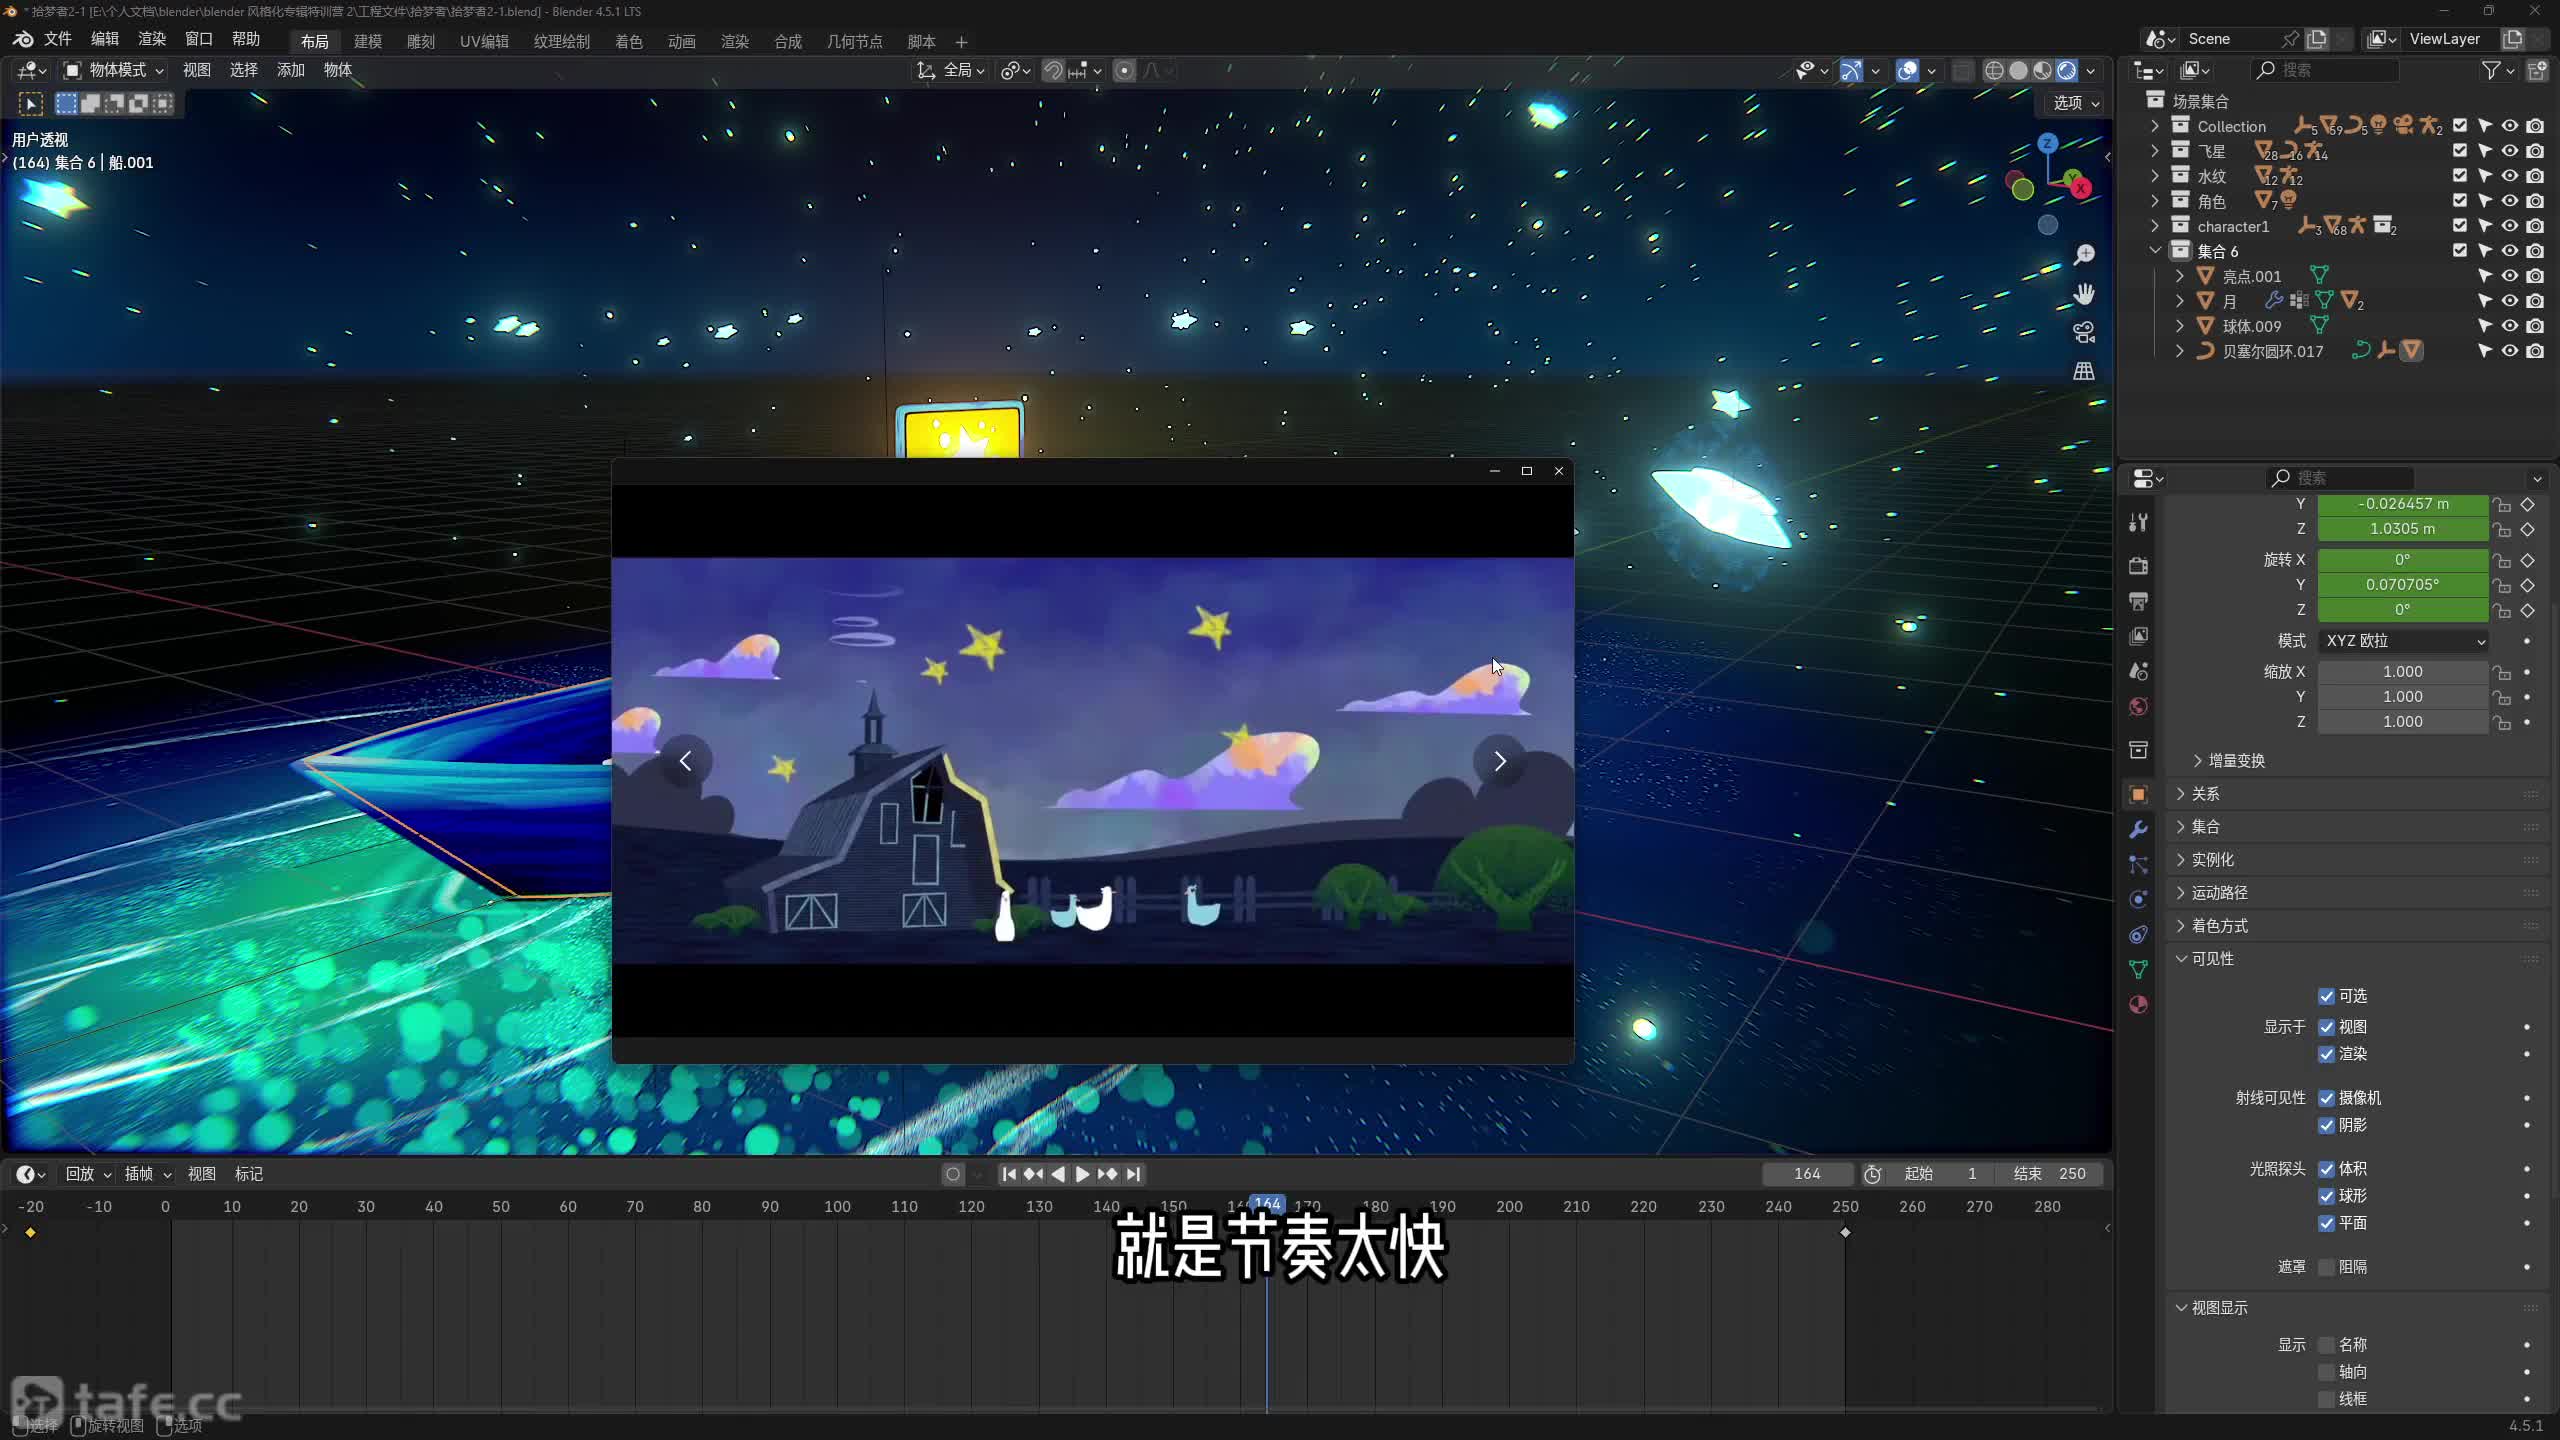Expand the 关系 panel
Viewport: 2560px width, 1440px height.
coord(2205,794)
